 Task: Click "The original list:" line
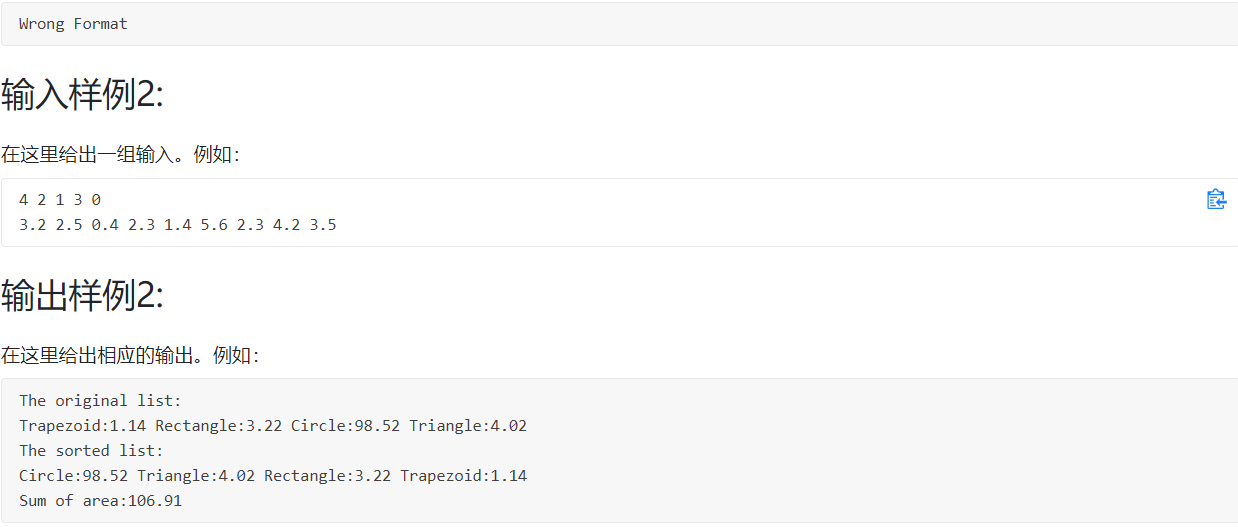click(x=100, y=401)
